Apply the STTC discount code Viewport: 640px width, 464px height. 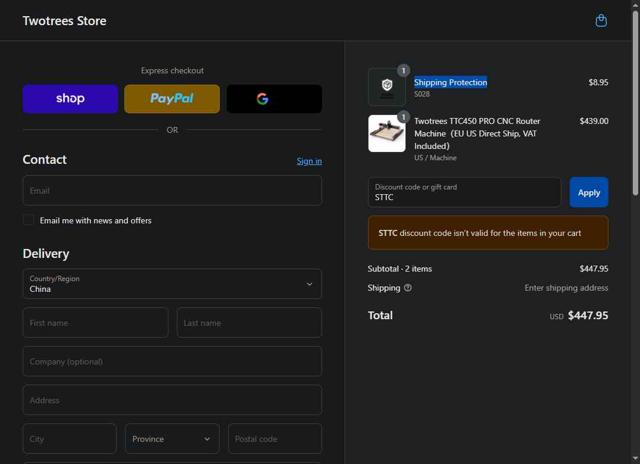click(589, 192)
